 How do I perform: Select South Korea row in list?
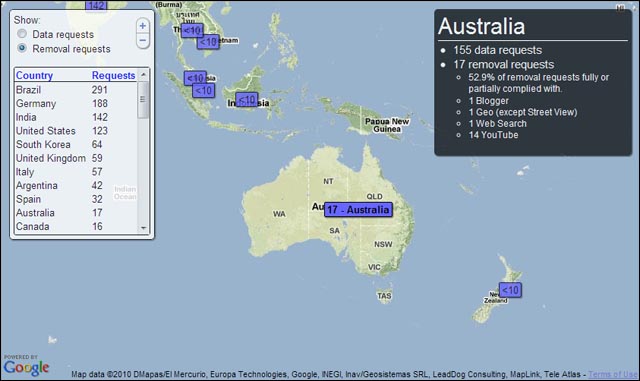point(76,145)
